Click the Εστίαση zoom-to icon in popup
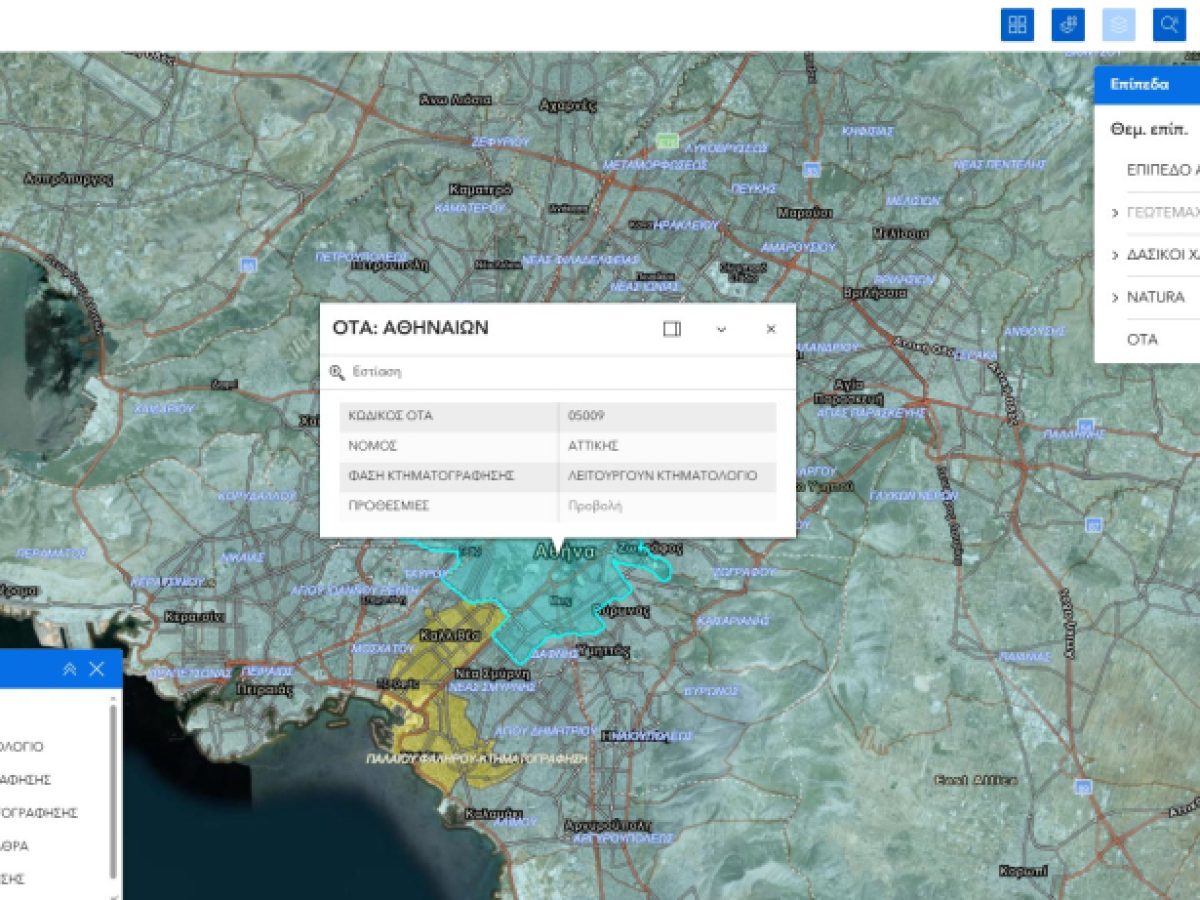The width and height of the screenshot is (1200, 900). pyautogui.click(x=337, y=372)
